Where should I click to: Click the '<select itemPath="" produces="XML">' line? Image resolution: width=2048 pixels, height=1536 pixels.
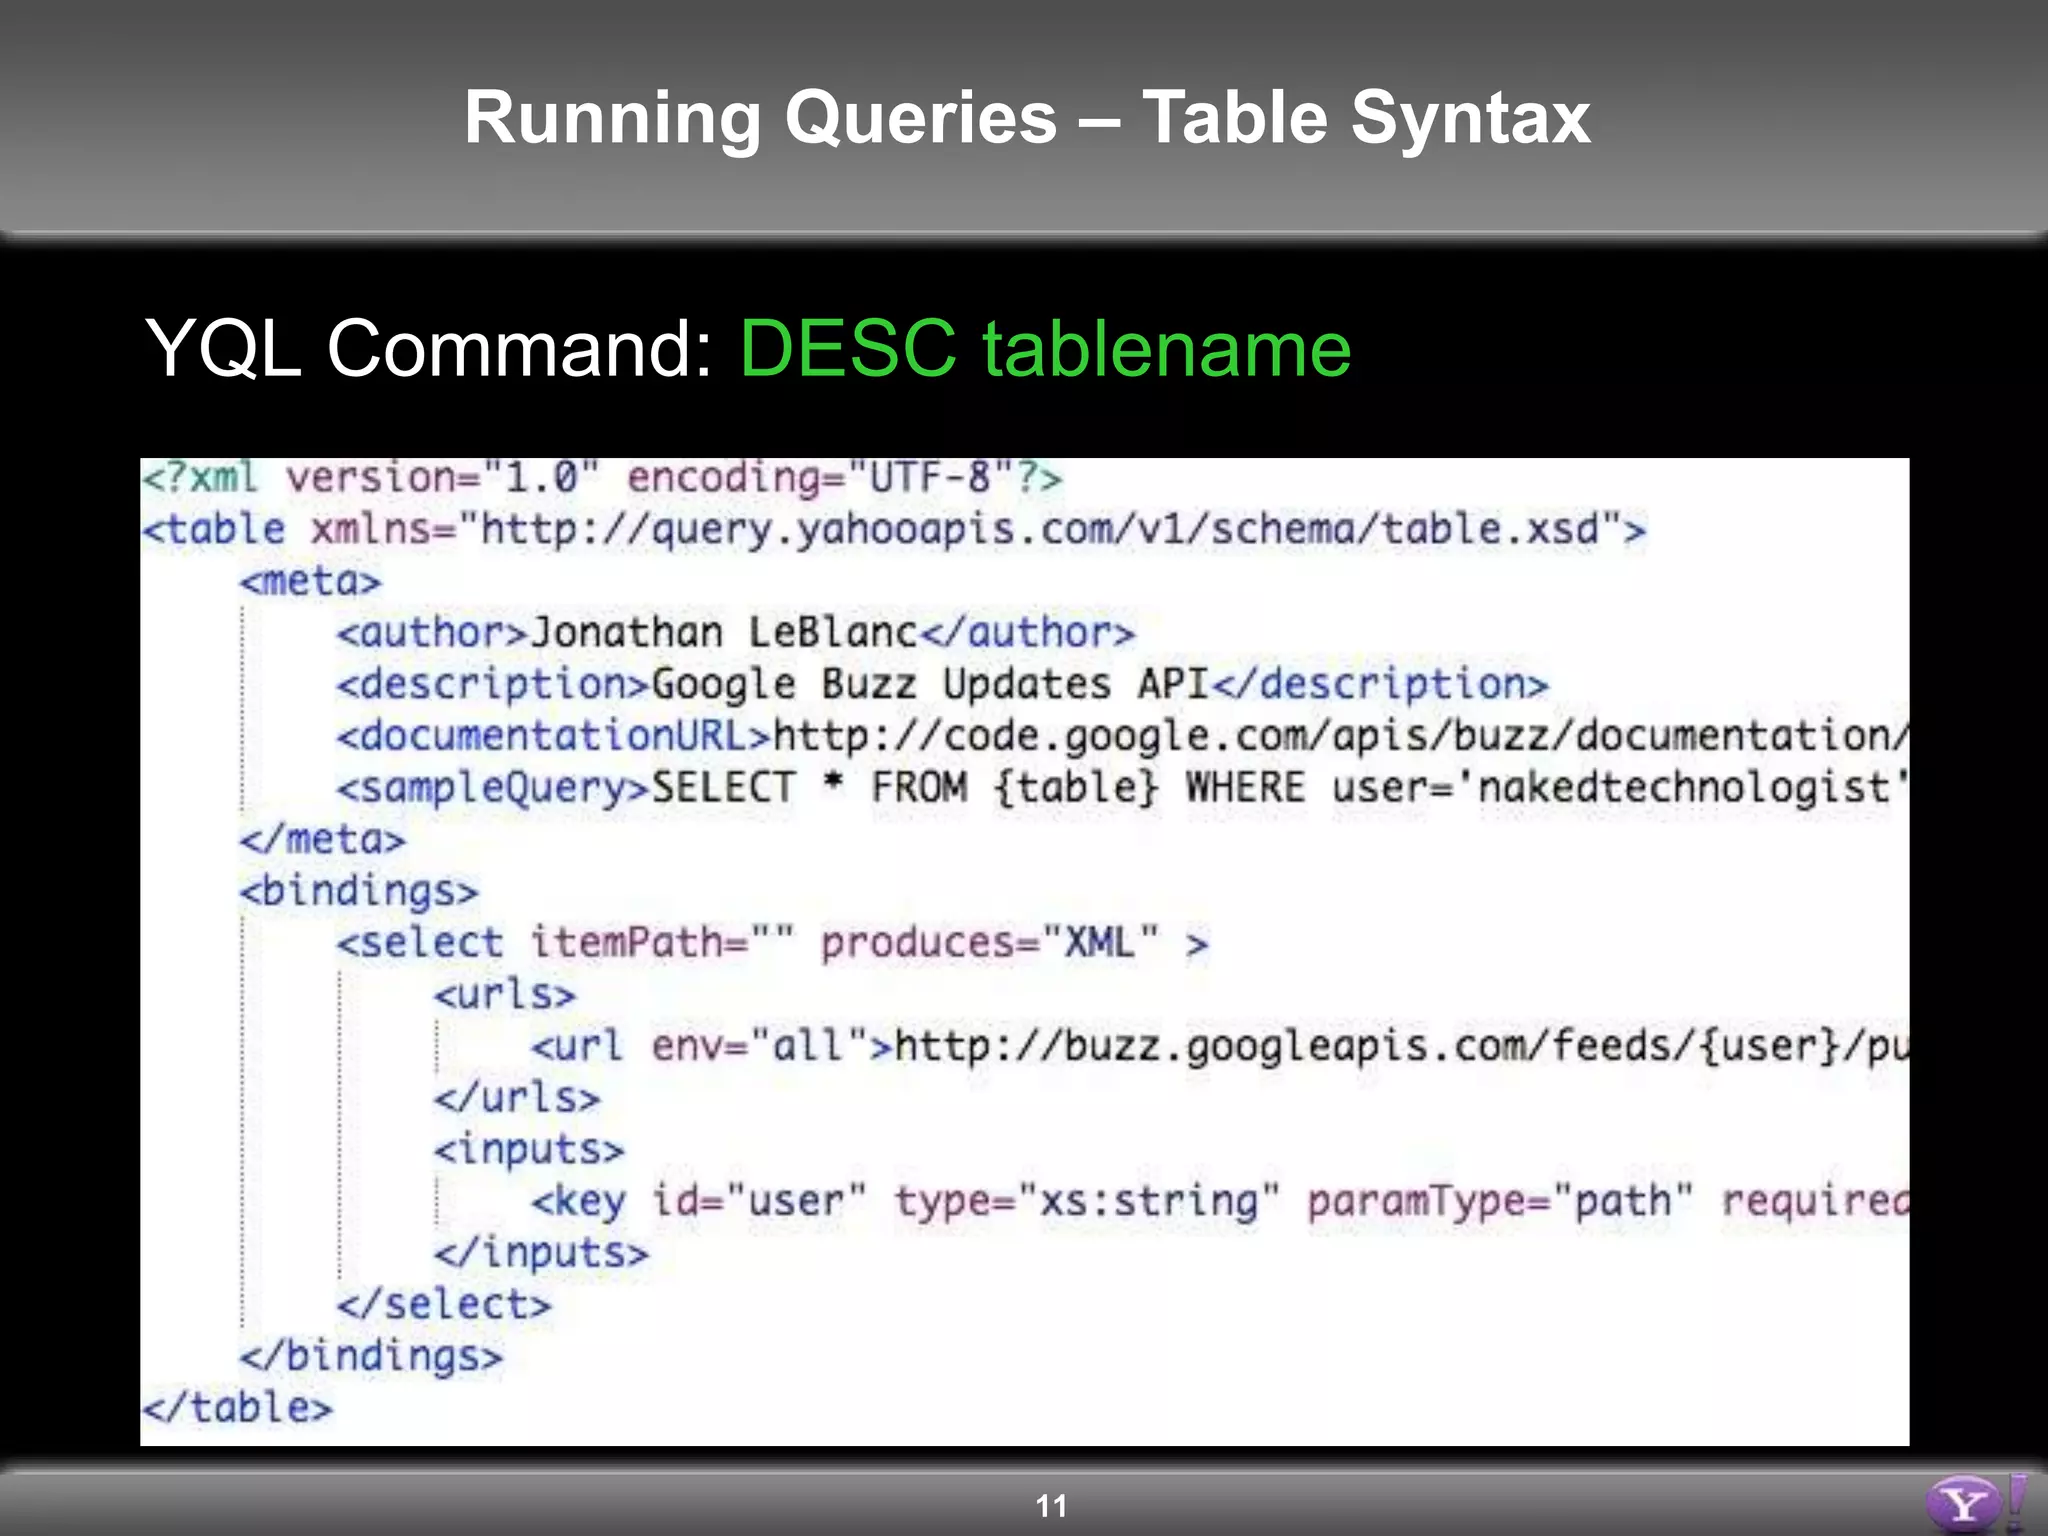pyautogui.click(x=772, y=943)
